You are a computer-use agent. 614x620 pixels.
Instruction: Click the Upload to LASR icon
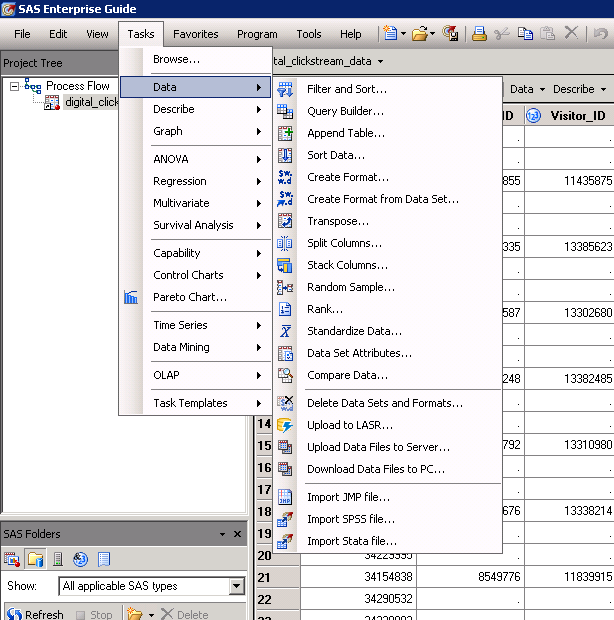tap(285, 425)
